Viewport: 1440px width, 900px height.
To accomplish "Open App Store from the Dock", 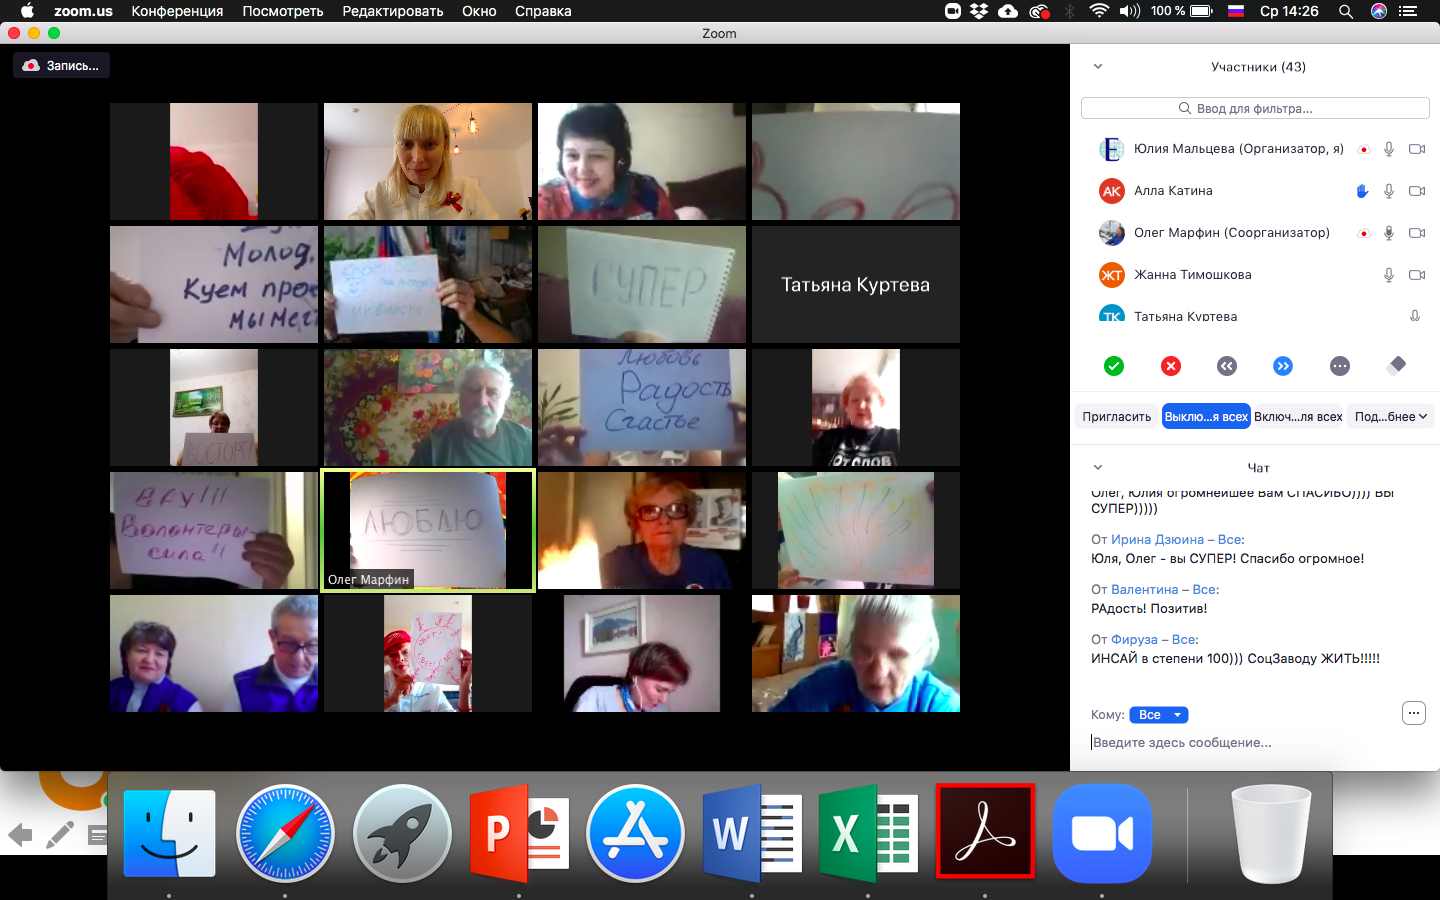I will click(635, 834).
